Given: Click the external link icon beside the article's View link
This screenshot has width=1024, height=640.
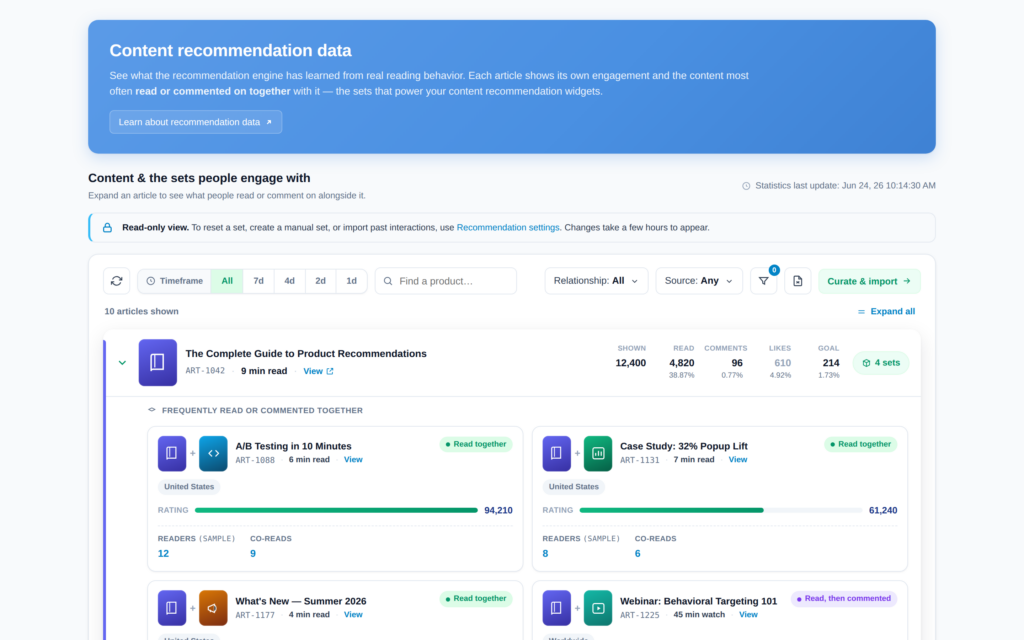Looking at the screenshot, I should coord(330,371).
